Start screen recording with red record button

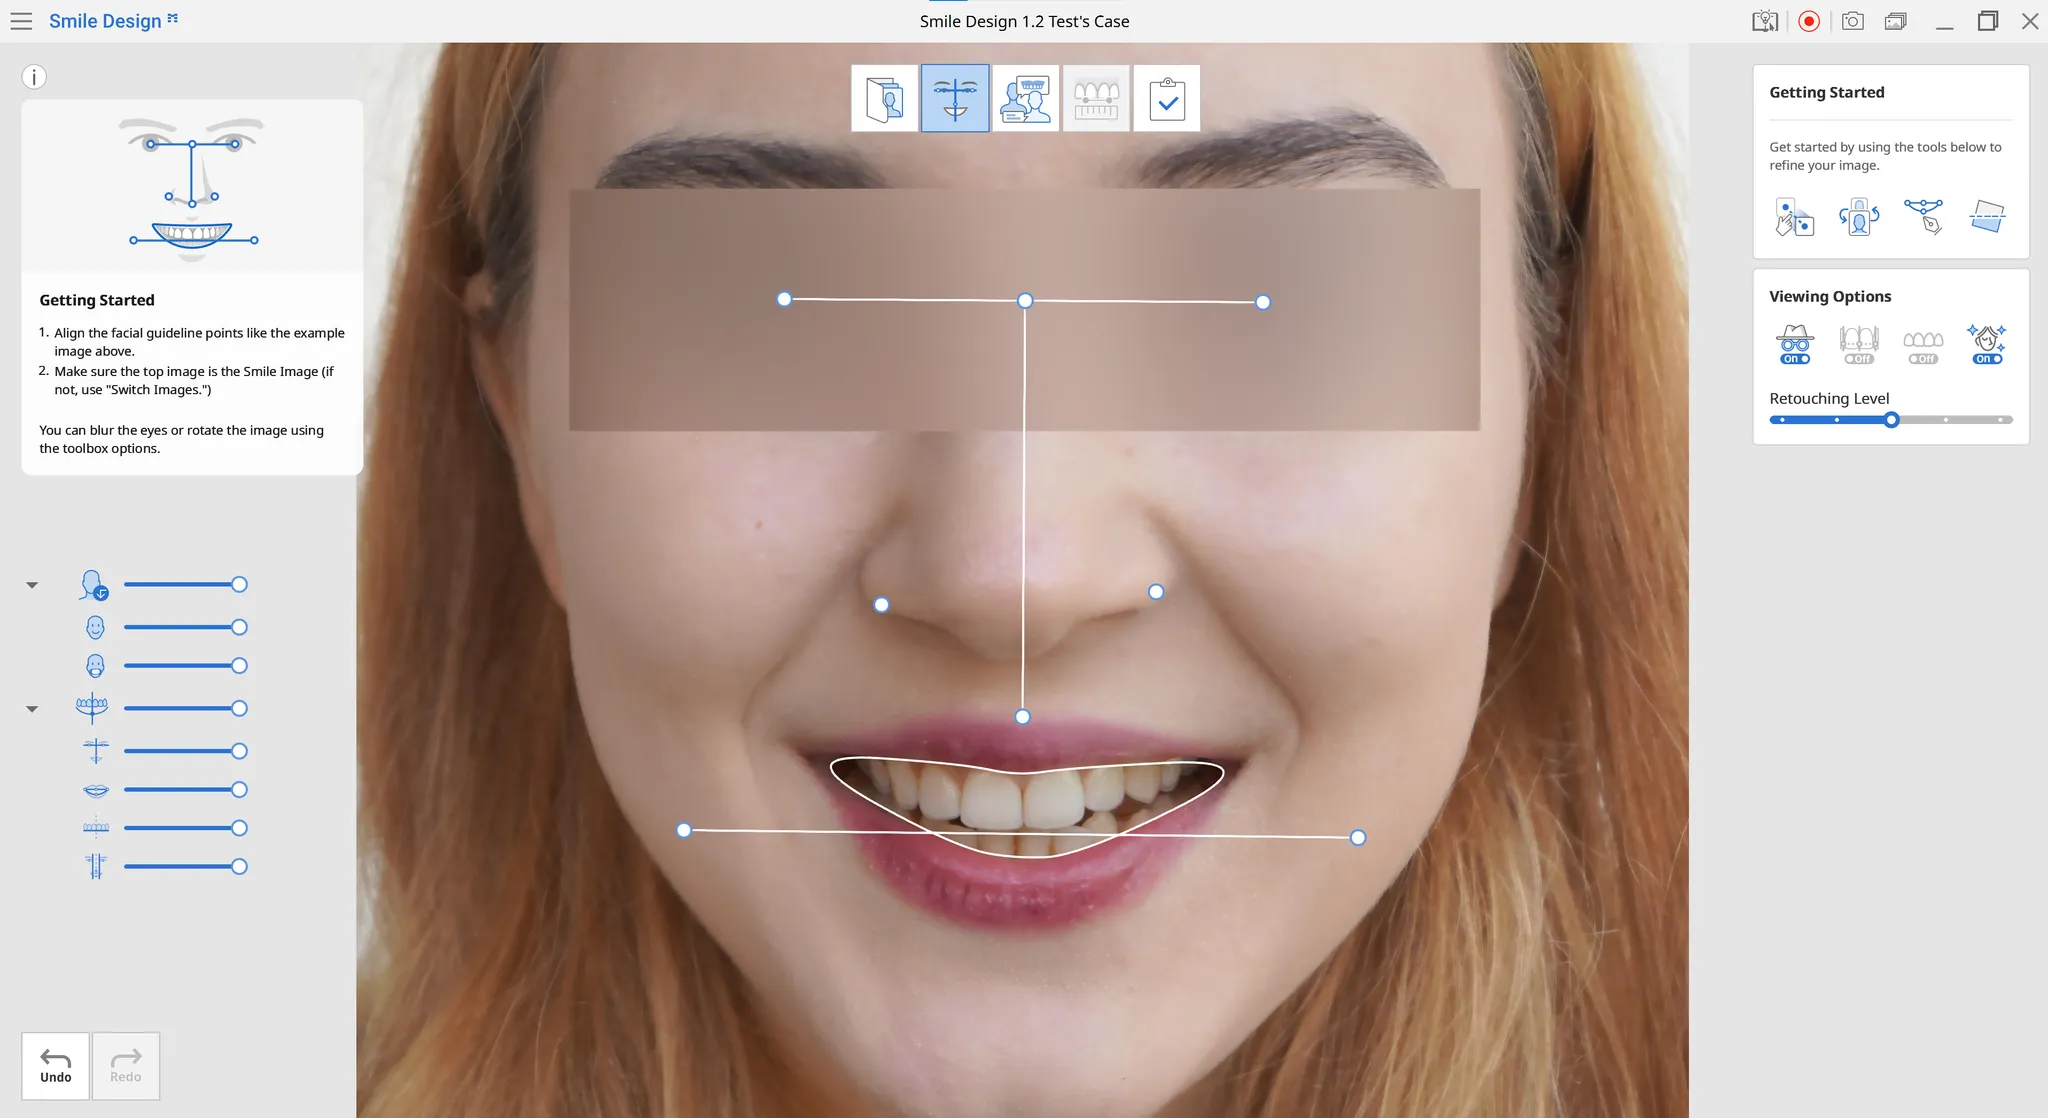[x=1809, y=21]
